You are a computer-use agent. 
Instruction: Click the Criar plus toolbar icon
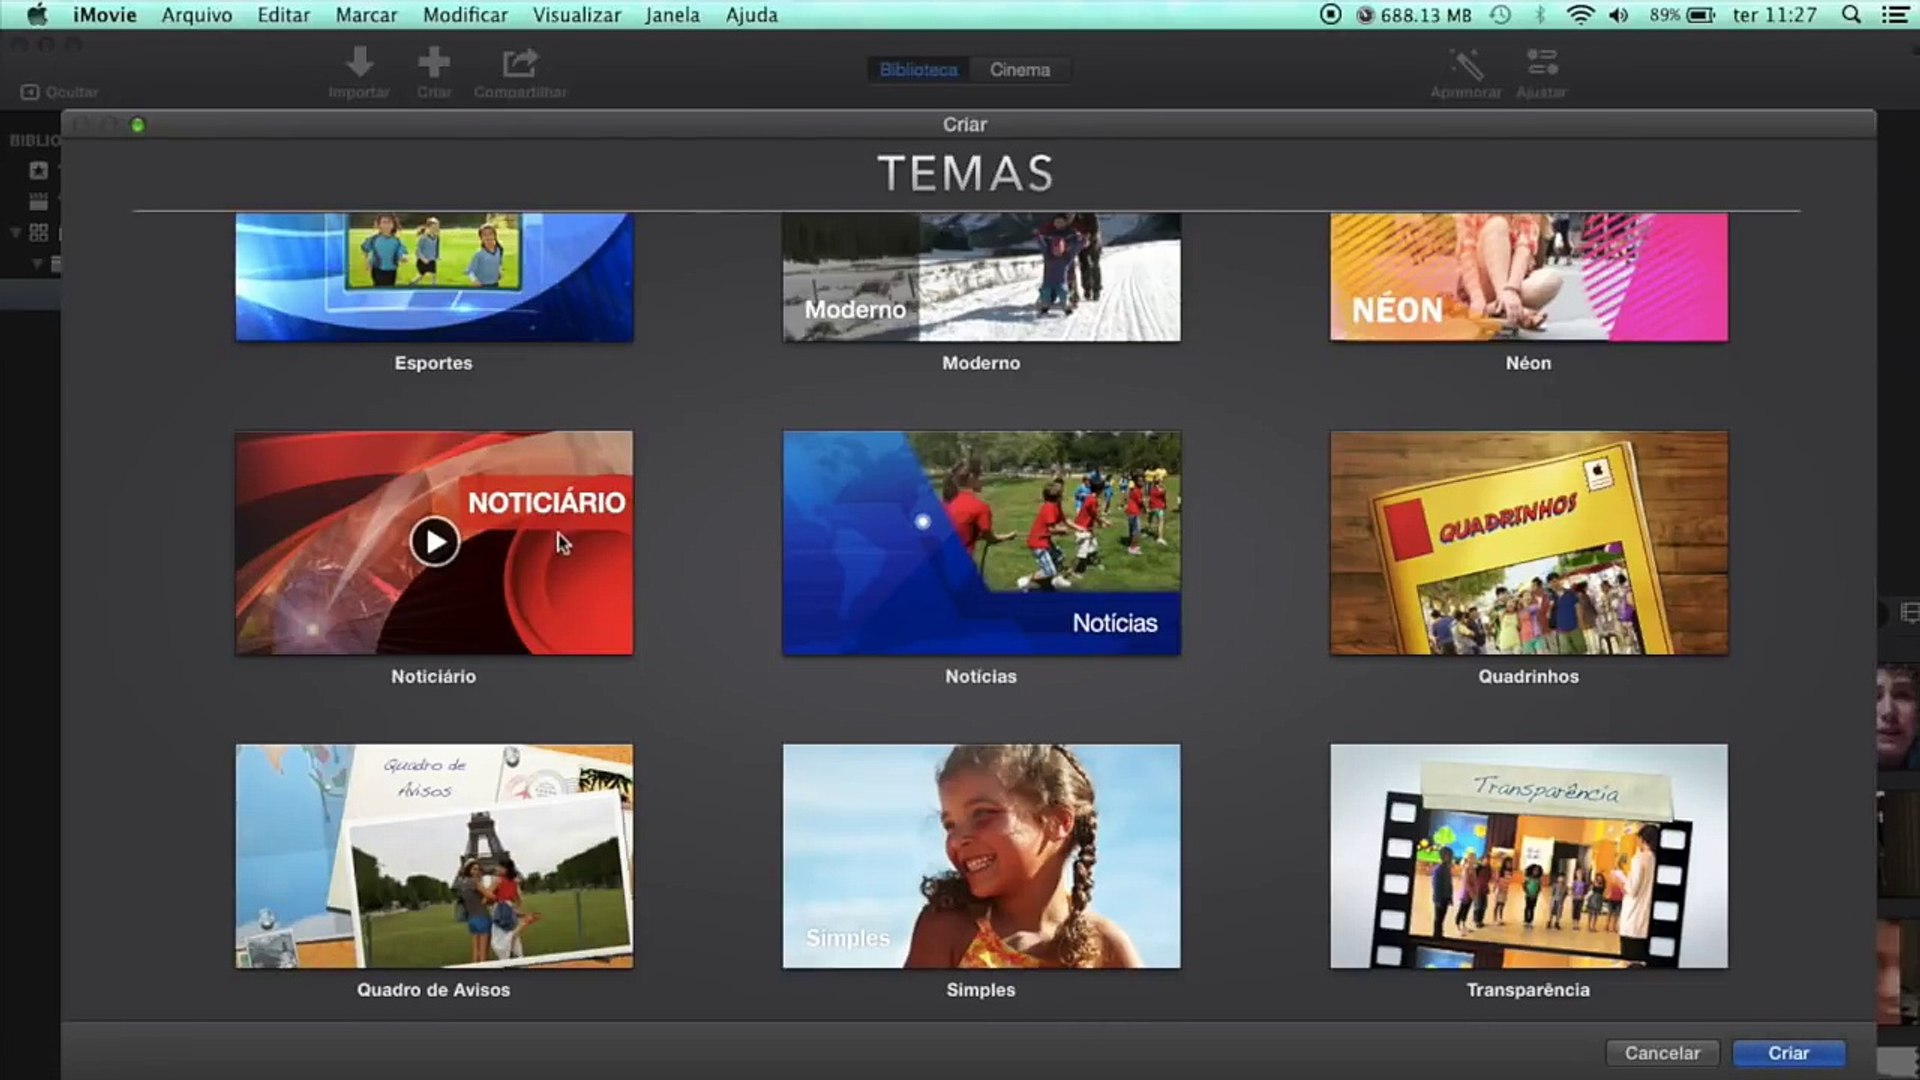[x=434, y=73]
